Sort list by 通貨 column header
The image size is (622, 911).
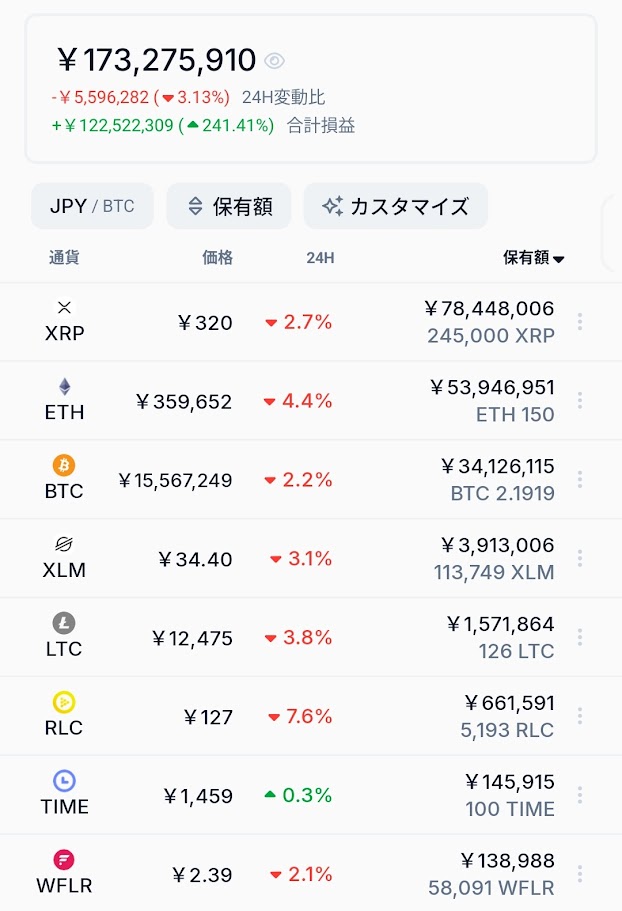click(x=64, y=257)
